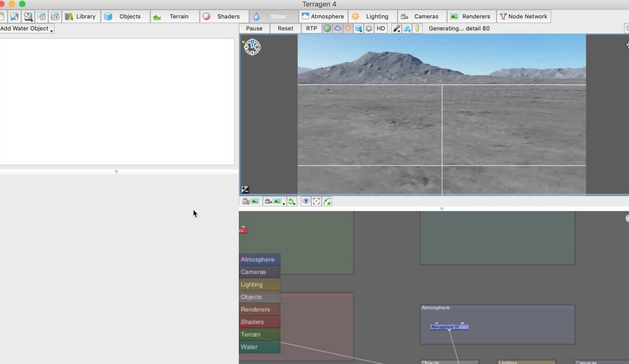Toggle green sphere surface shading in preview
Viewport: 629px width, 364px height.
(327, 28)
